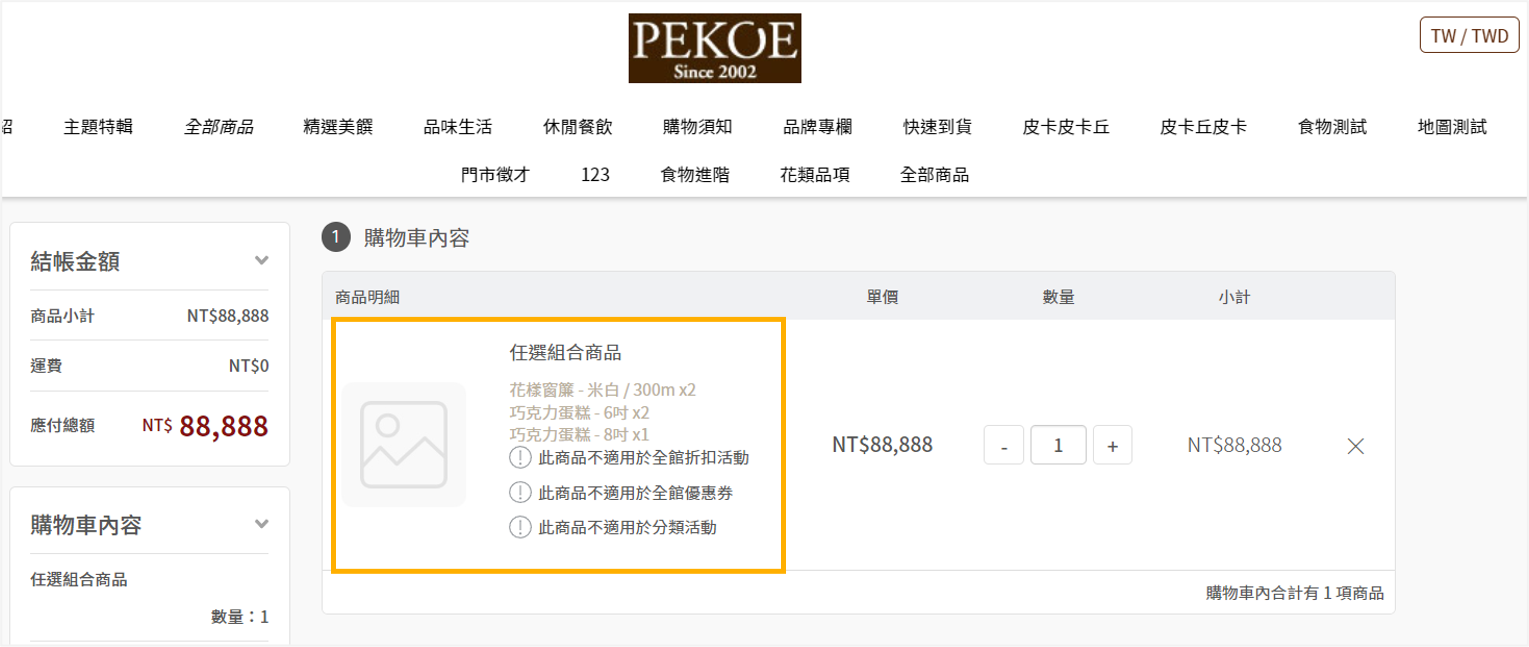Open the 精選美饌 menu item
1529x647 pixels.
tap(338, 127)
